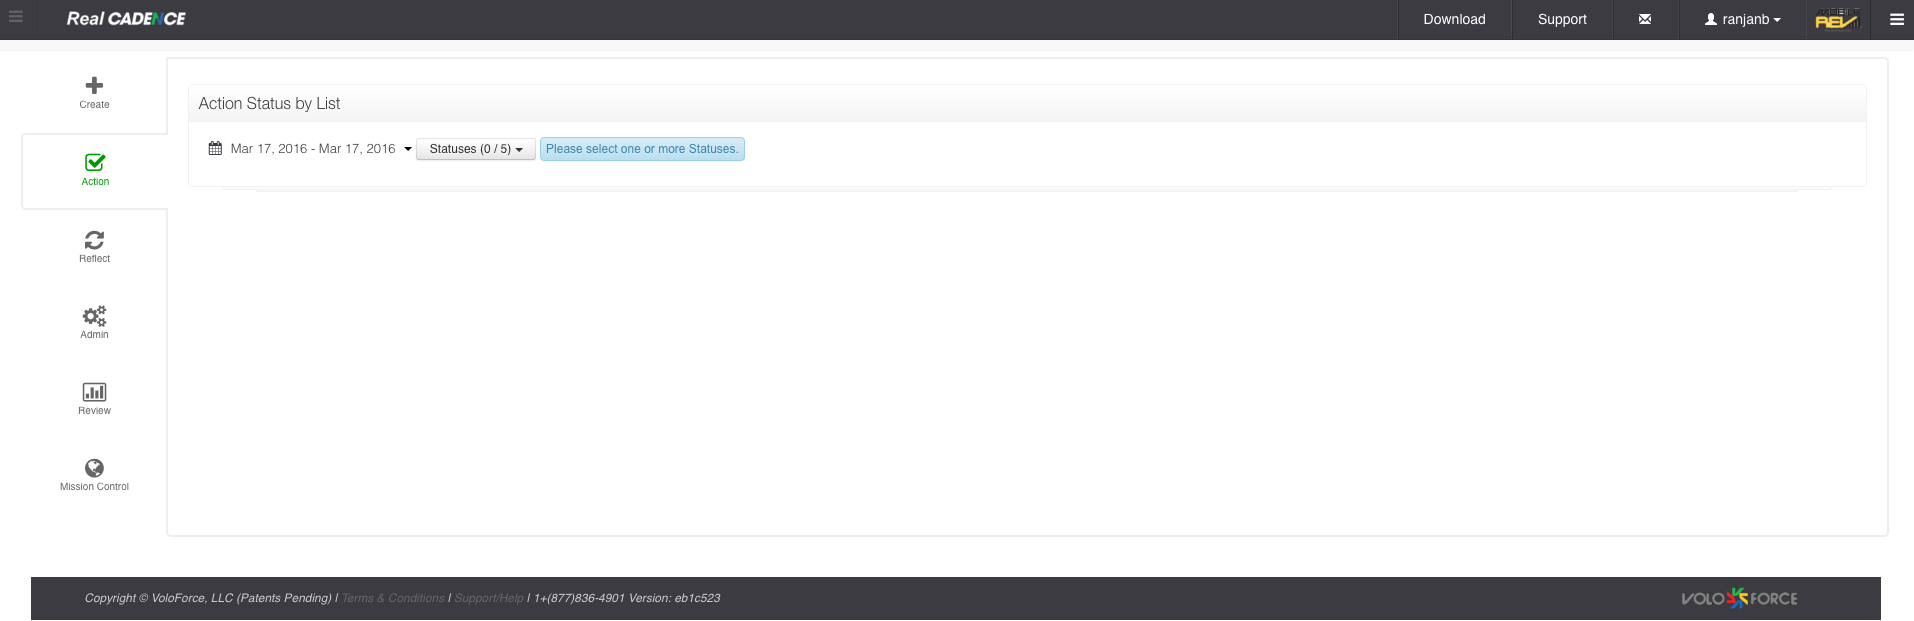Toggle the left hamburger menu in header

coord(16,17)
